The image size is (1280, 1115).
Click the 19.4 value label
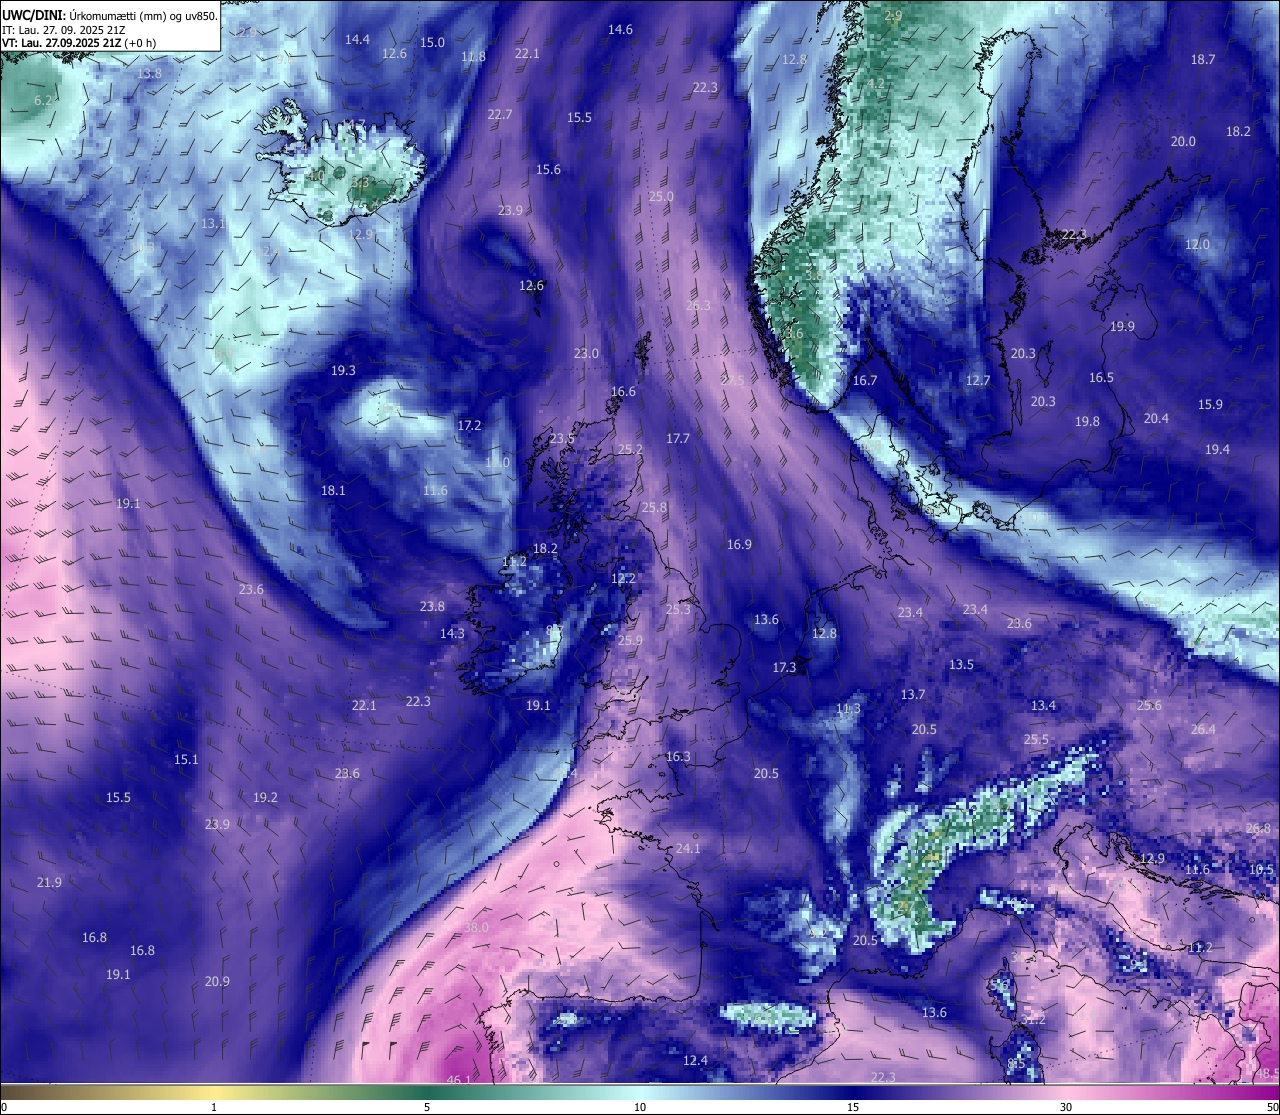[x=1217, y=449]
